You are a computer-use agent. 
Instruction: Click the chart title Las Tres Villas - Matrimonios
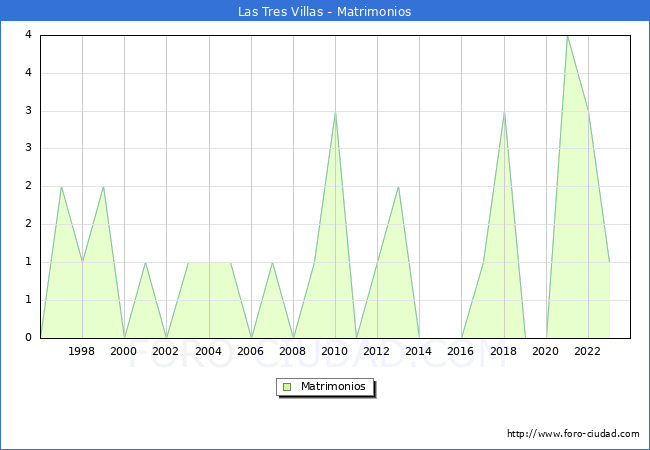(x=325, y=12)
